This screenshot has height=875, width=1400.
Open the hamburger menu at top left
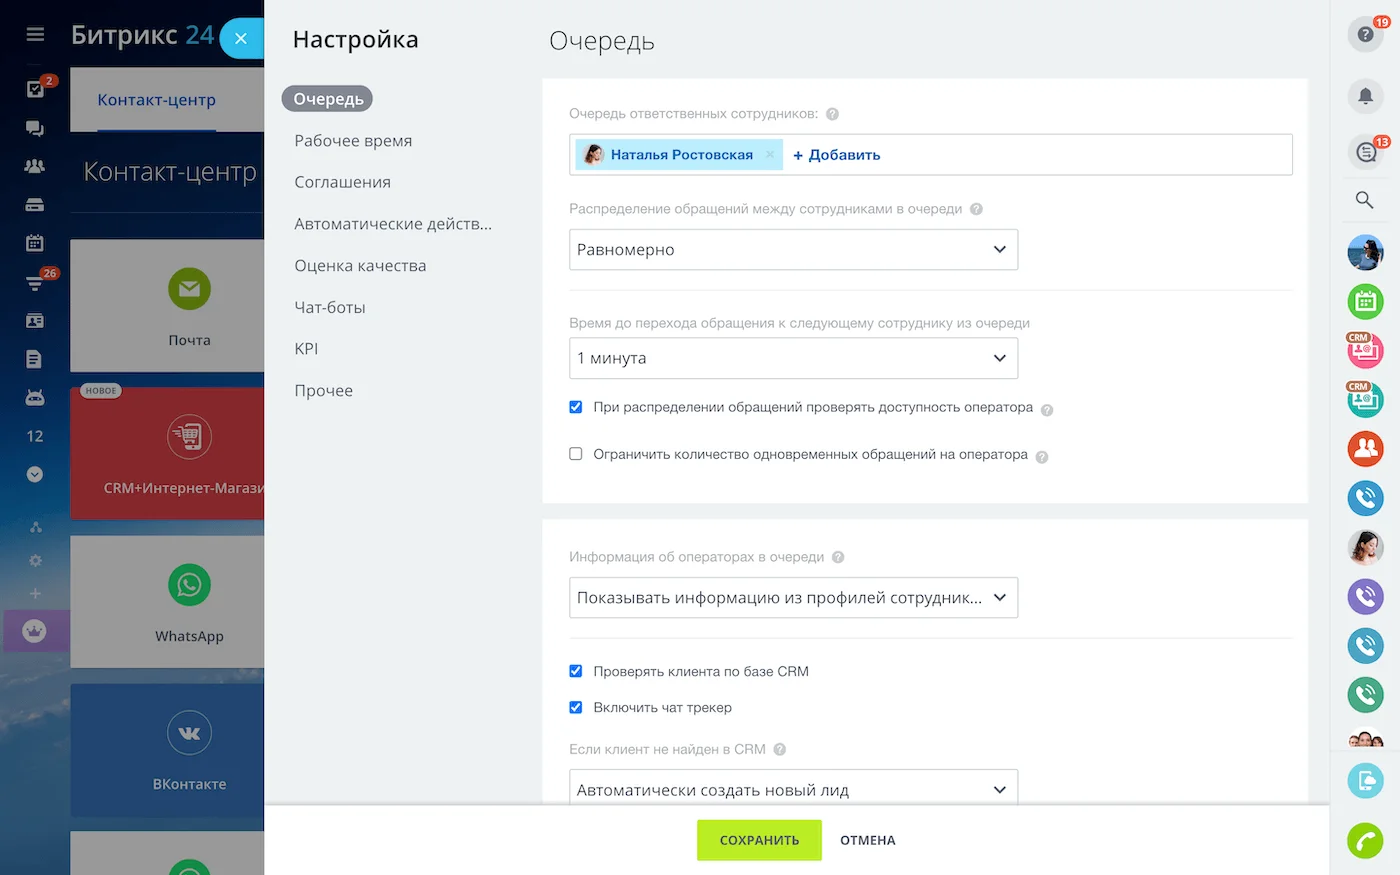[35, 33]
